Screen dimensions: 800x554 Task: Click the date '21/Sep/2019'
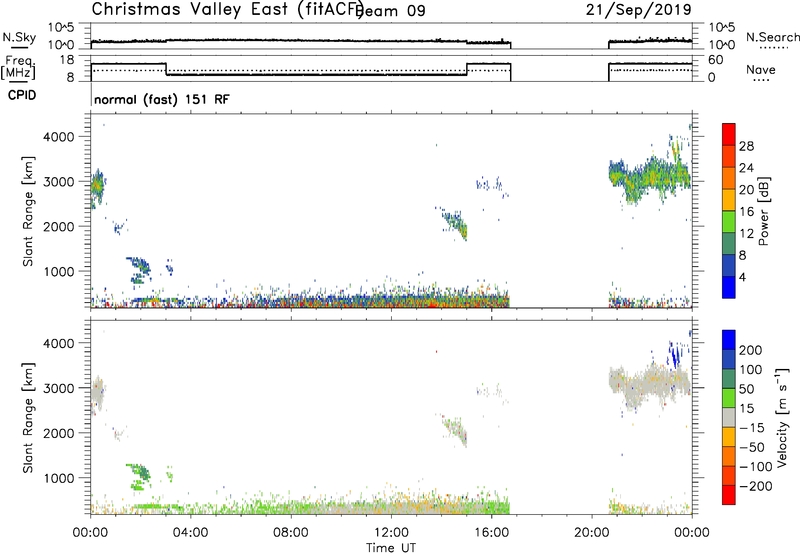pyautogui.click(x=639, y=10)
